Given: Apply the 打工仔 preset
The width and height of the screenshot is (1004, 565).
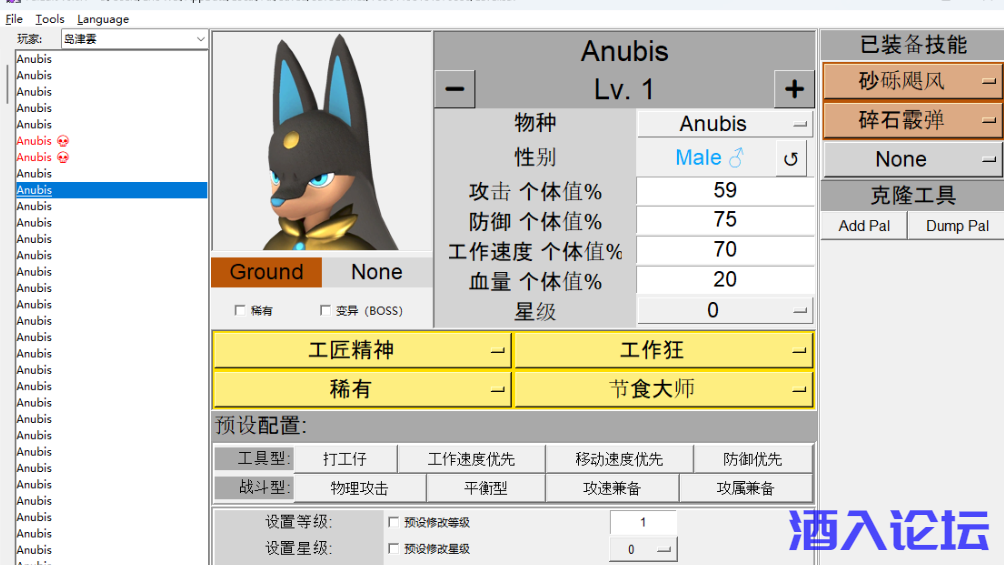Looking at the screenshot, I should pos(345,459).
